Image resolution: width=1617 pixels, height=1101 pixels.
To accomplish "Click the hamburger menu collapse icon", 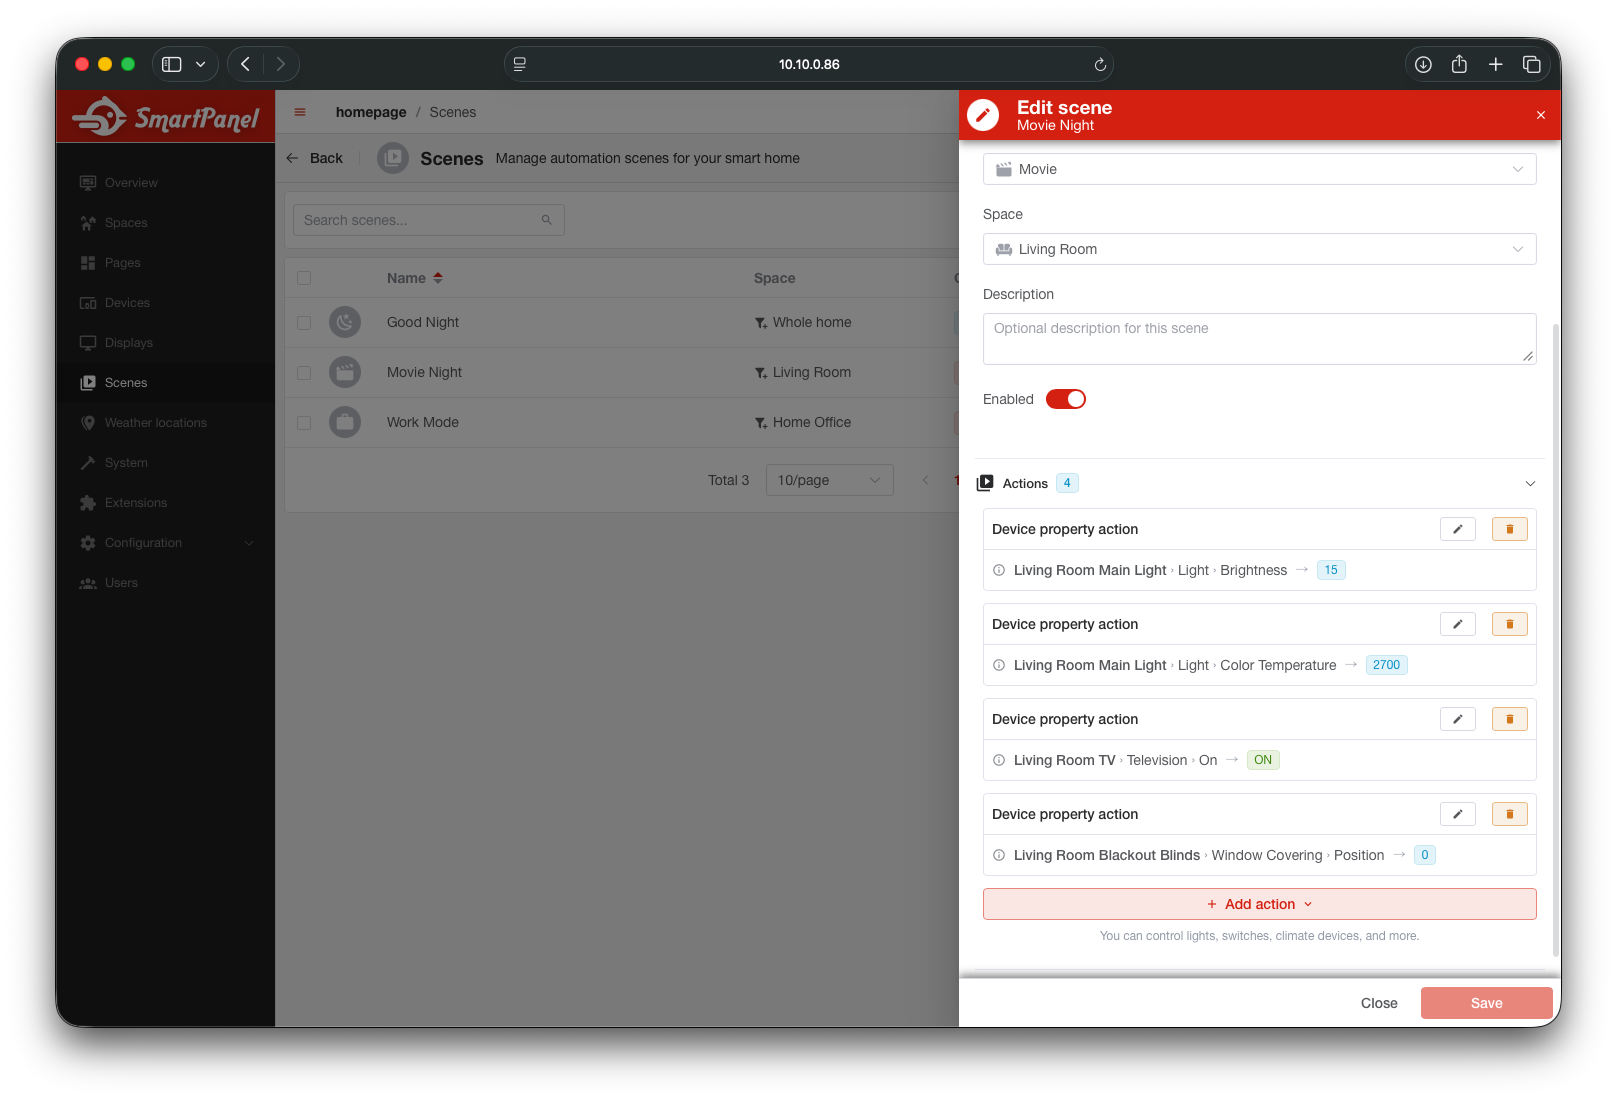I will pyautogui.click(x=300, y=112).
